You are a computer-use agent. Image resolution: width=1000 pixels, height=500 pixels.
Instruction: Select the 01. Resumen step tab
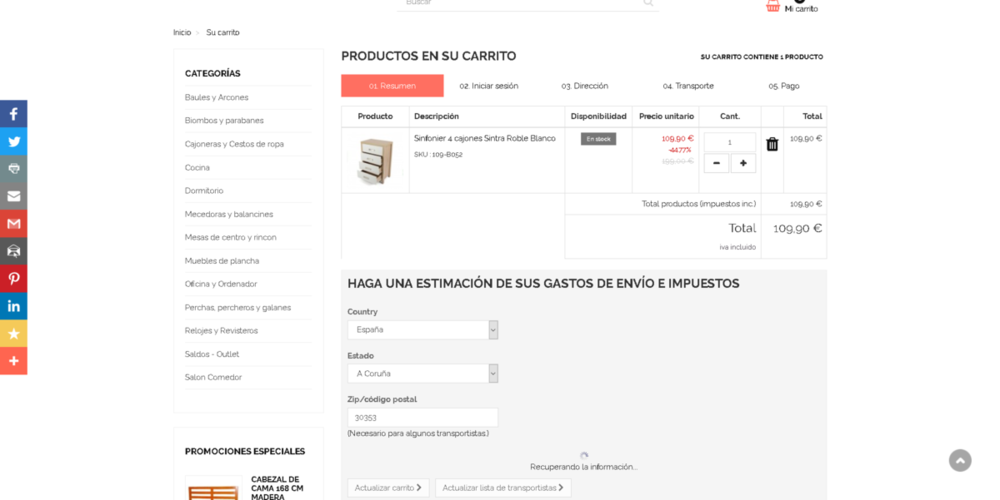point(392,85)
